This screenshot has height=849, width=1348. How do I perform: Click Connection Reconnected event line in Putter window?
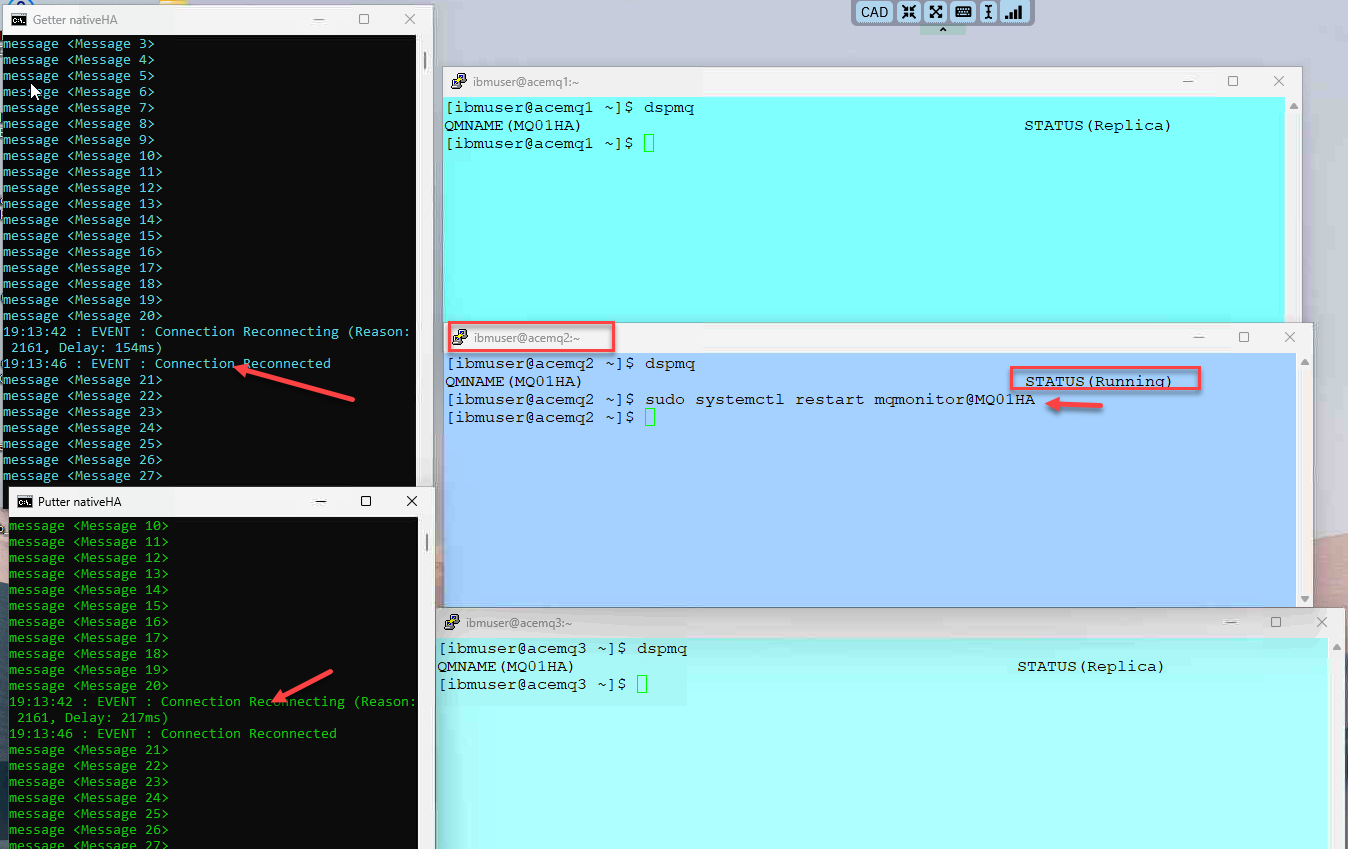173,733
